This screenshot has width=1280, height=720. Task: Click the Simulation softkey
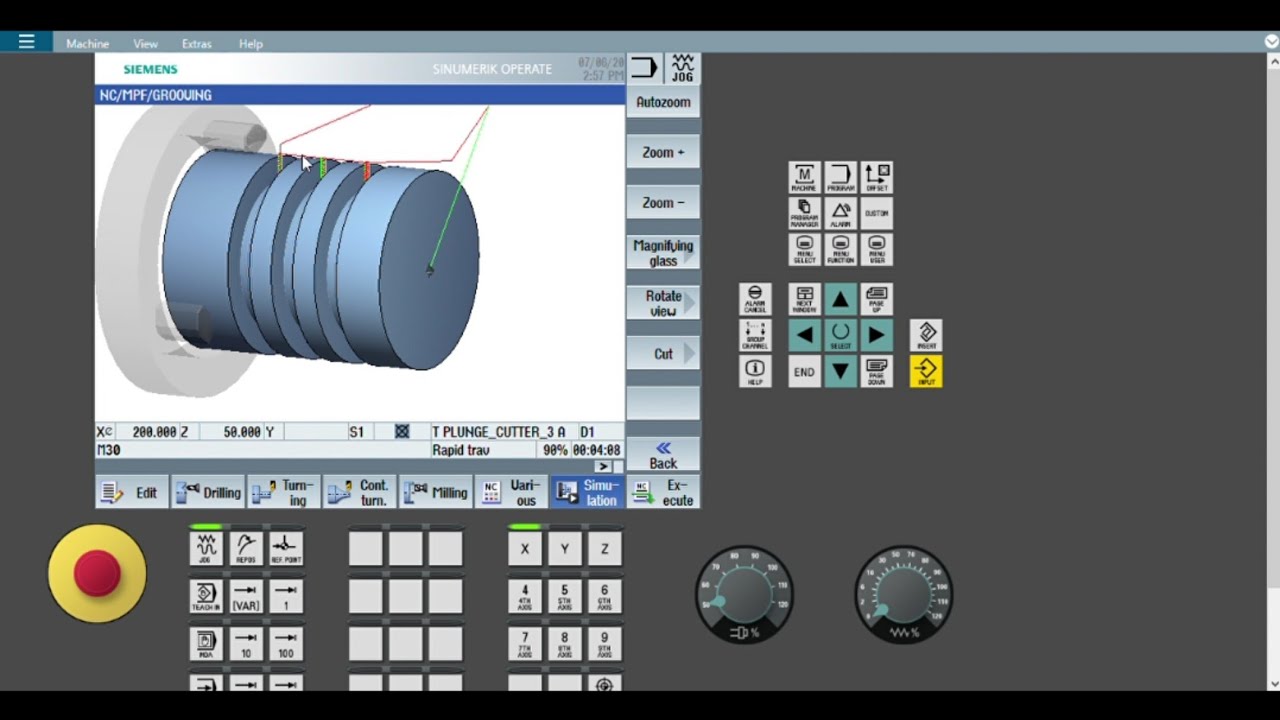[x=588, y=492]
